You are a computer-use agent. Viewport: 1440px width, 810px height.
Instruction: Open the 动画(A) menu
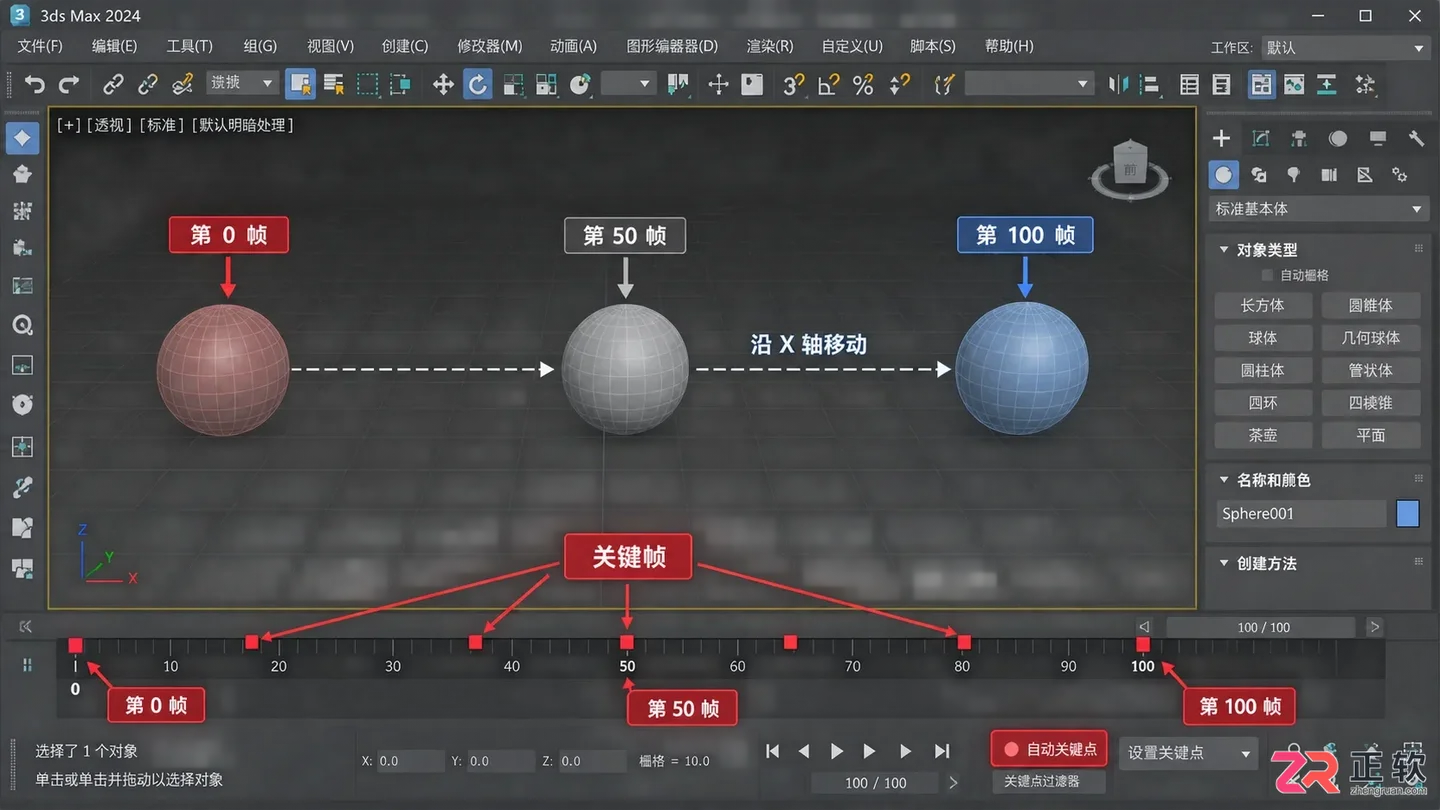click(x=573, y=46)
